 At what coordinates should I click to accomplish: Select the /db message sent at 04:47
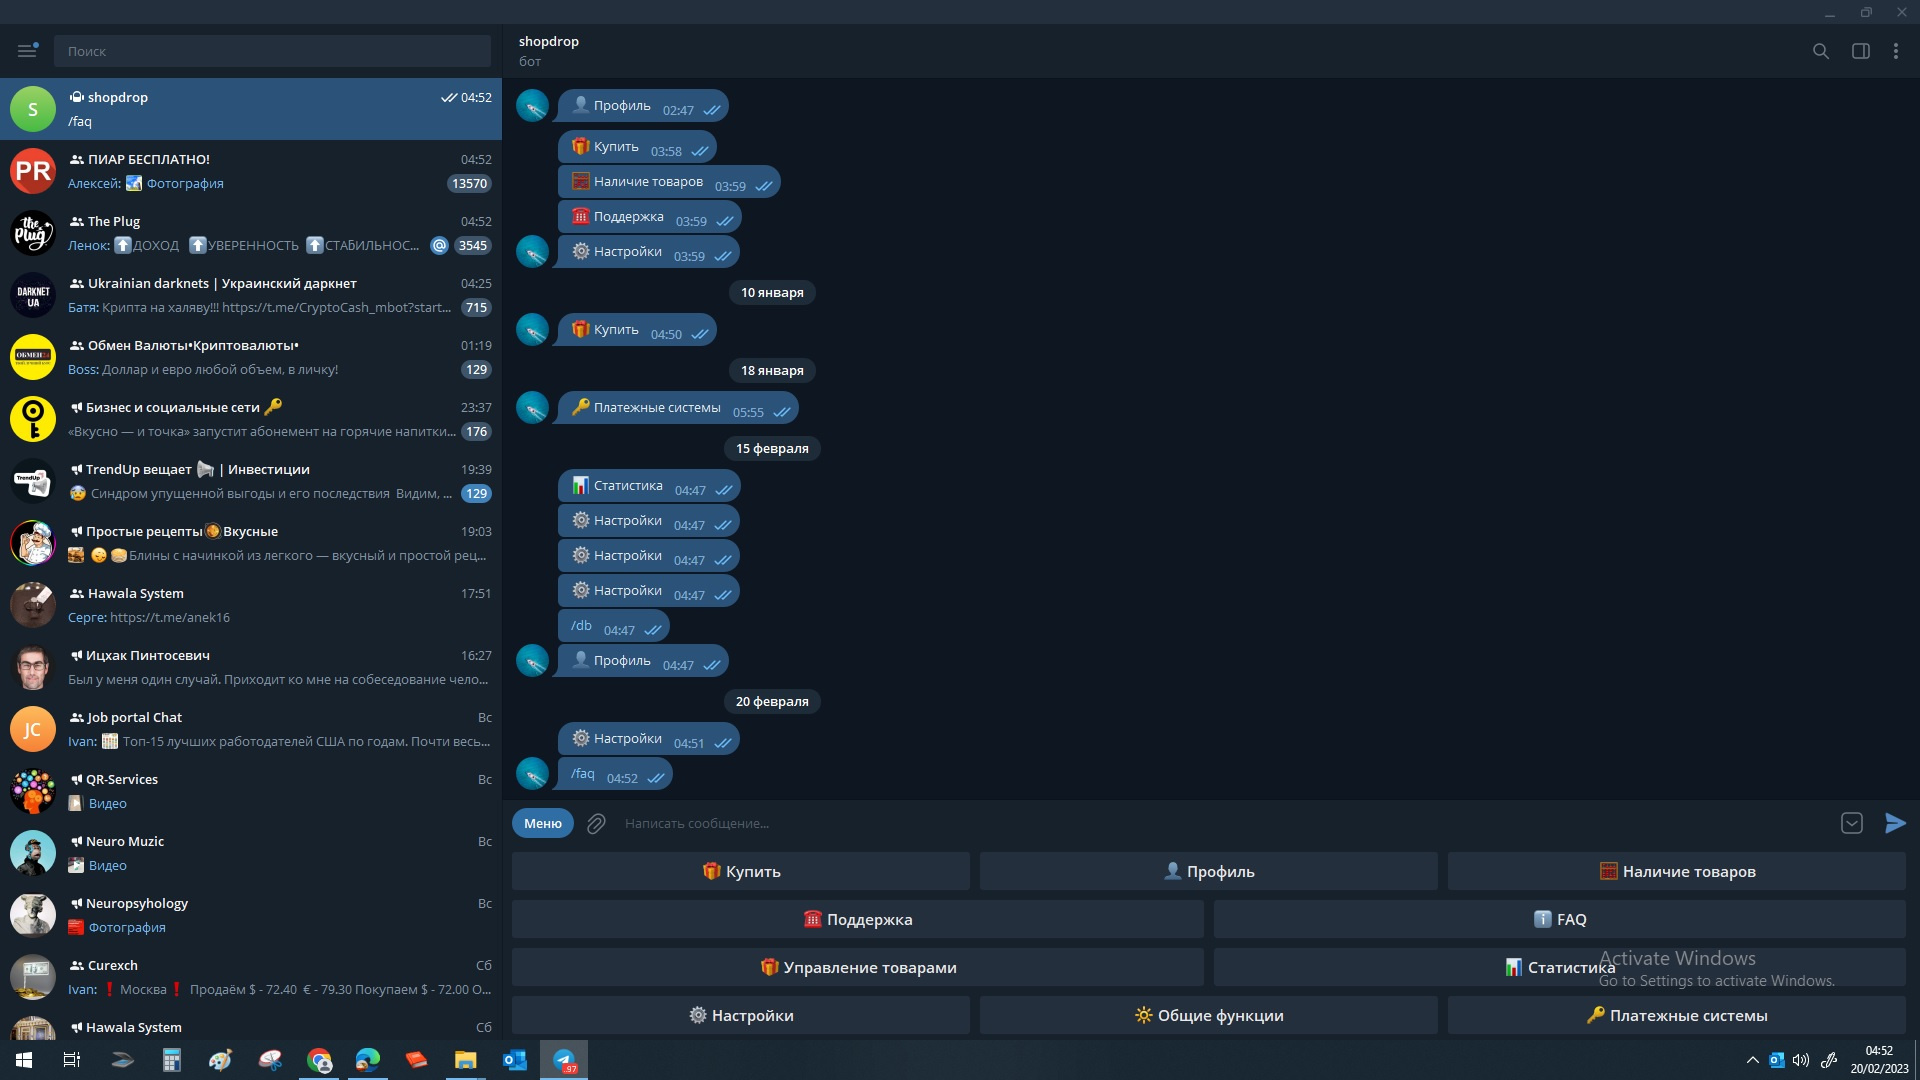[x=614, y=626]
